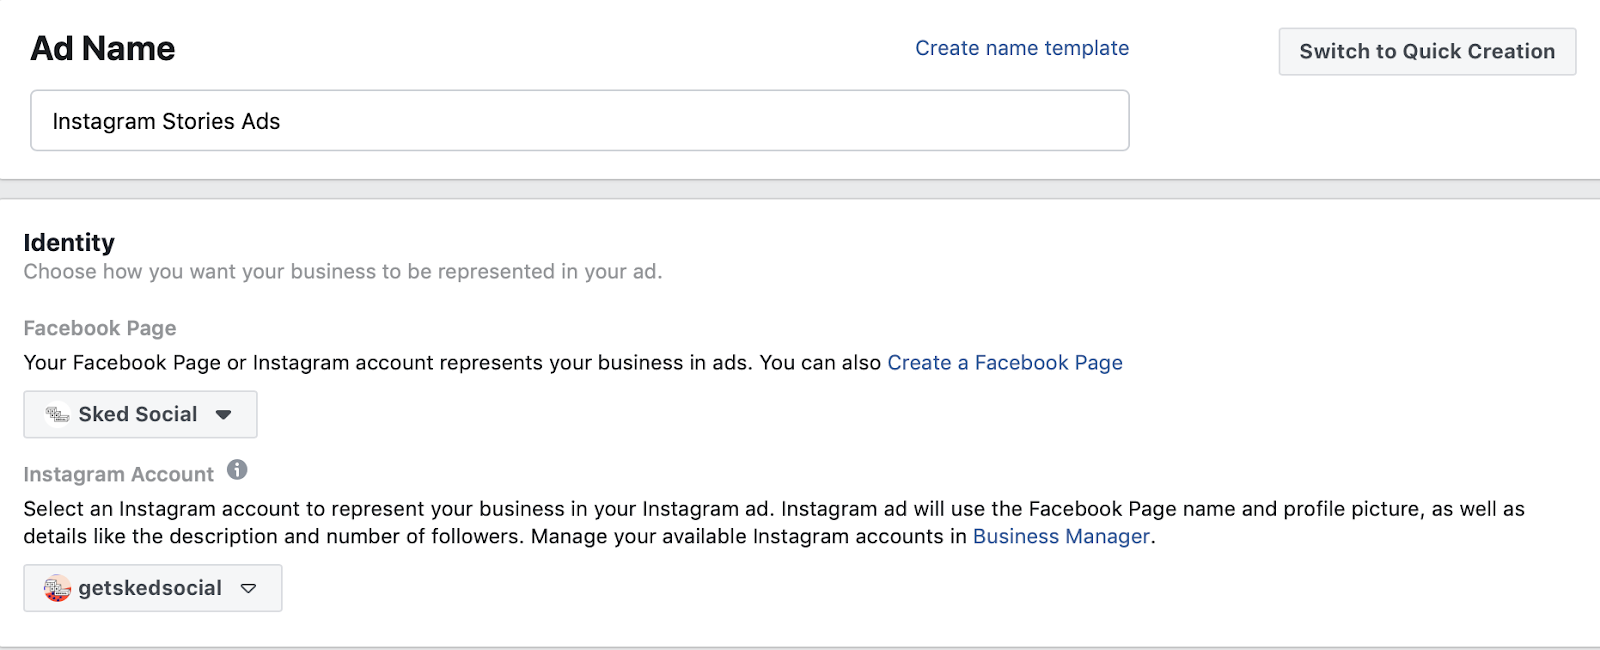Open the Business Manager link
Image resolution: width=1600 pixels, height=650 pixels.
pos(1061,537)
